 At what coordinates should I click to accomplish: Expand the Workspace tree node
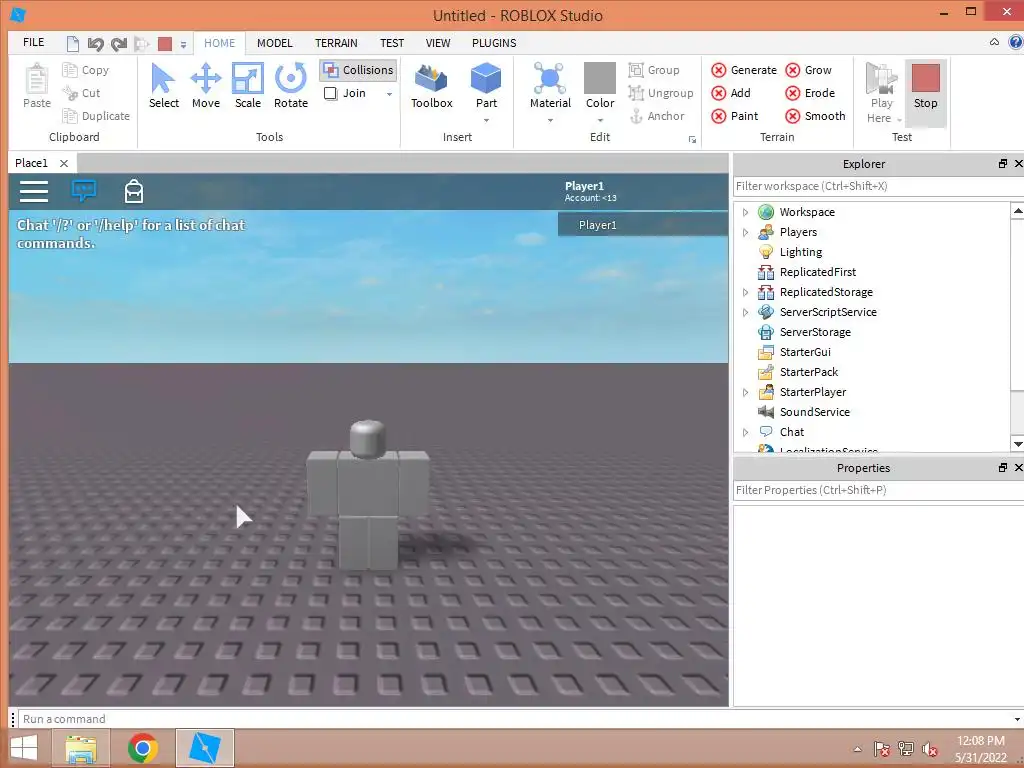tap(745, 212)
